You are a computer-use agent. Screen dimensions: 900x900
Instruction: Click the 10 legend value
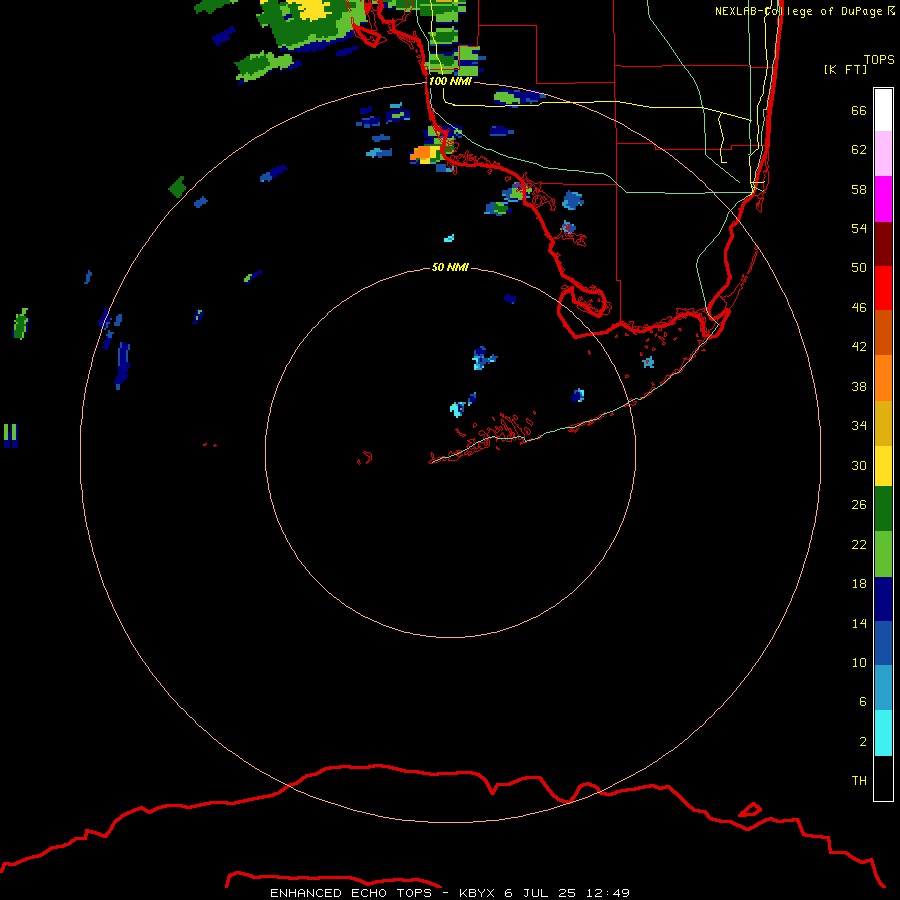click(x=859, y=662)
